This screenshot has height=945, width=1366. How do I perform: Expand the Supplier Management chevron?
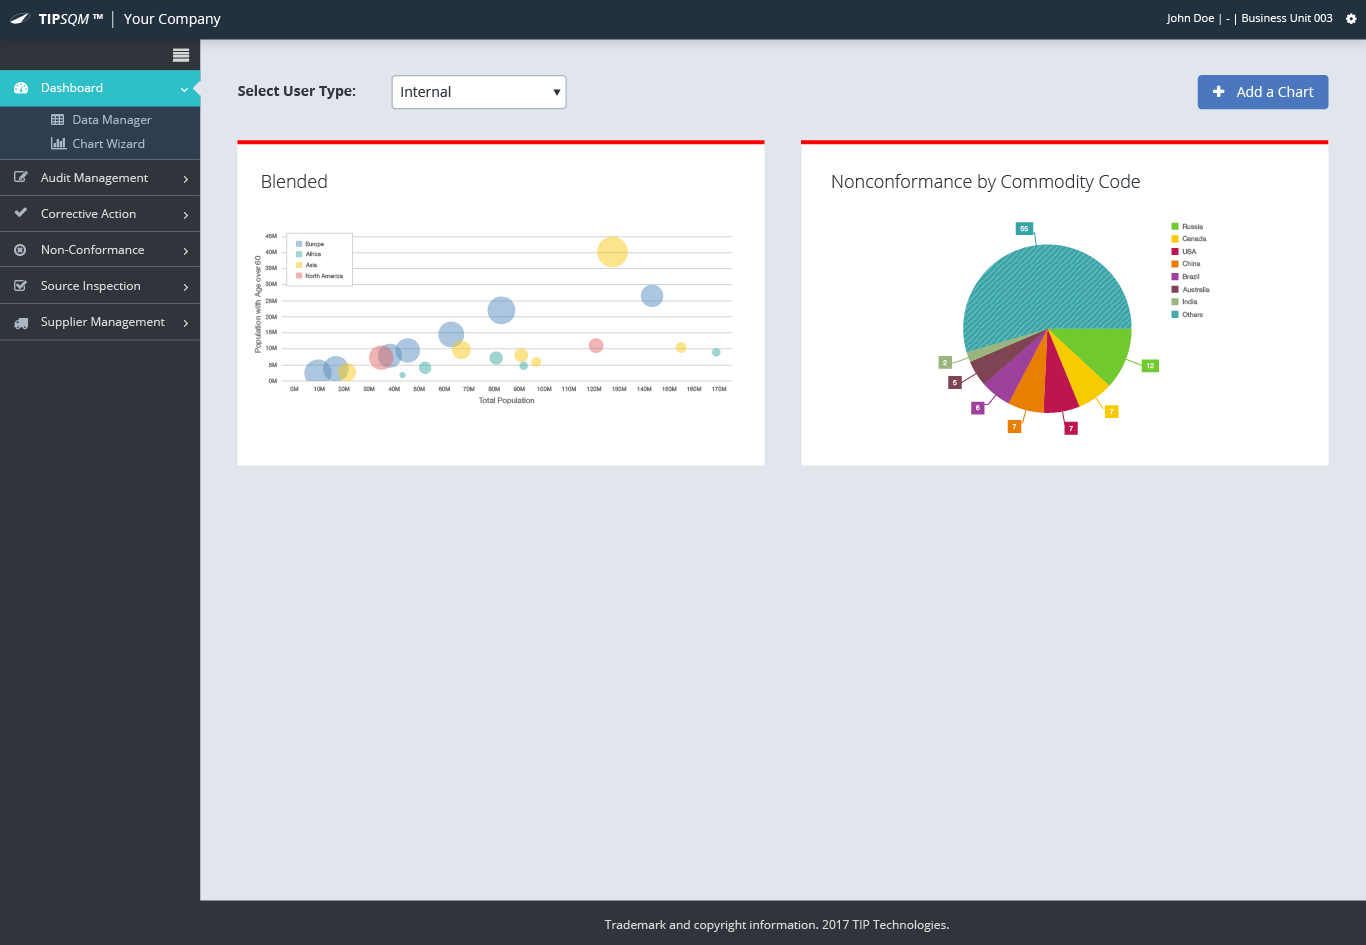pyautogui.click(x=186, y=323)
